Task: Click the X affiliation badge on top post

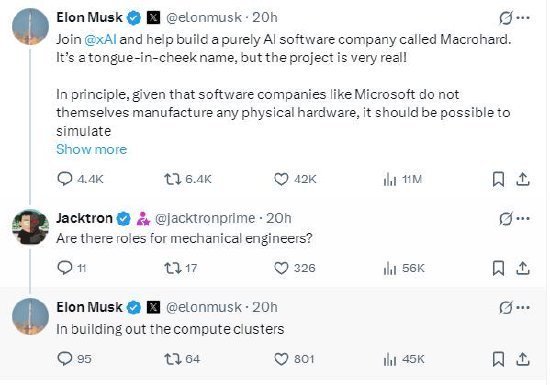Action: point(153,18)
